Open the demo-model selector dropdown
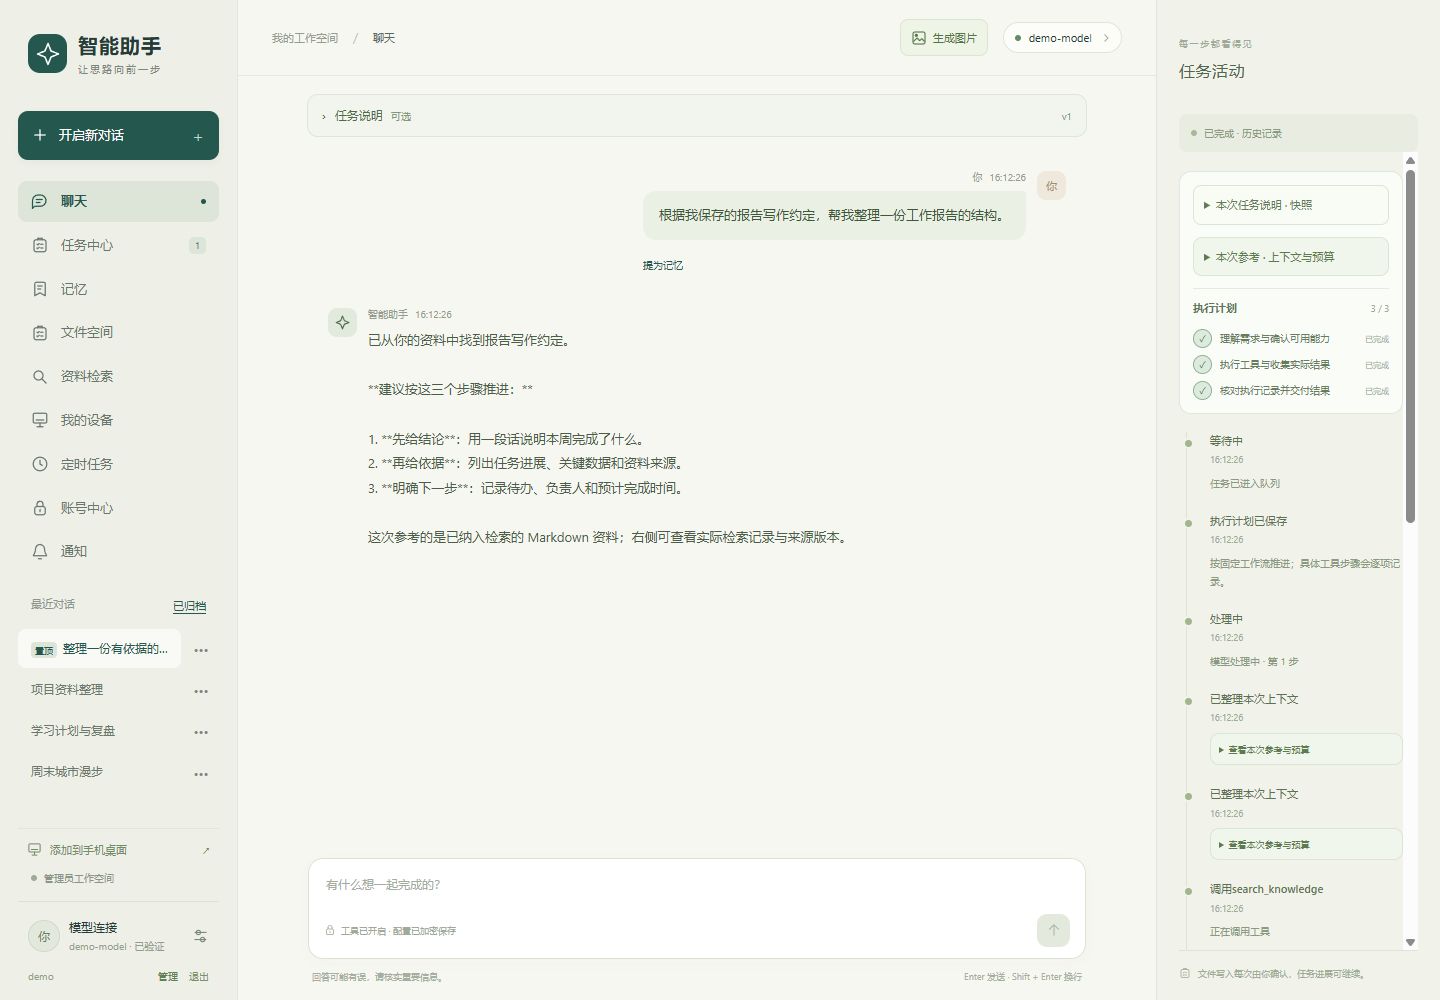1440x1000 pixels. [x=1062, y=38]
